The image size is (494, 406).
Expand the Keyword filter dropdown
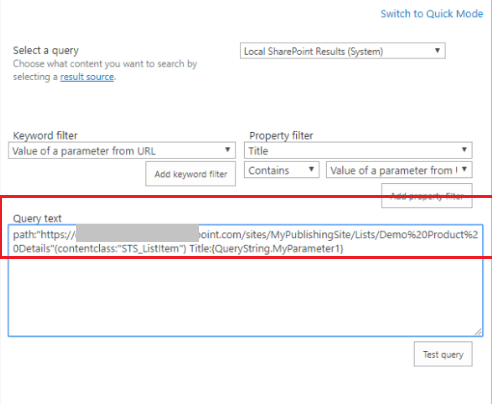(x=122, y=151)
